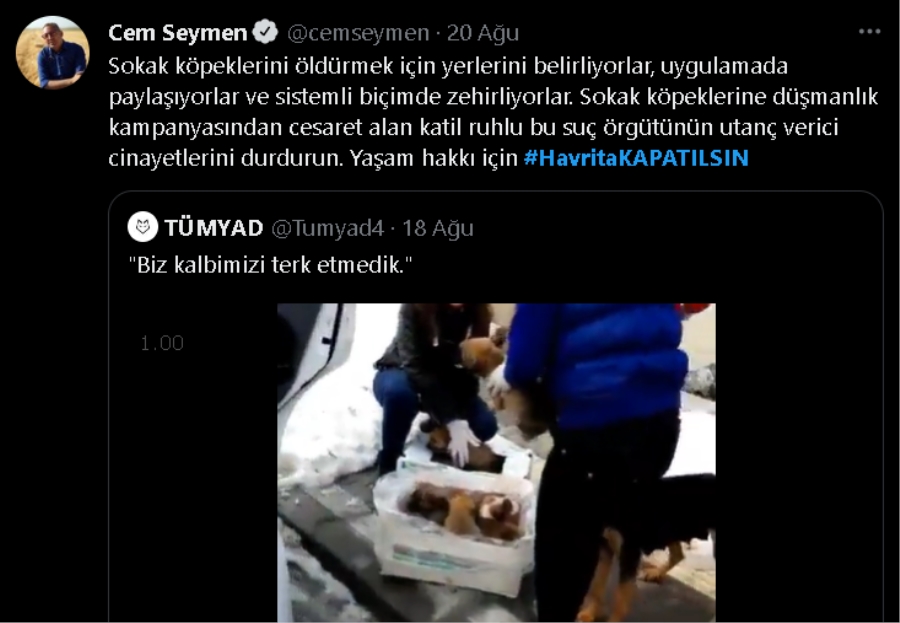
Task: Click the verified badge beside Cem Seymen
Action: pyautogui.click(x=265, y=32)
